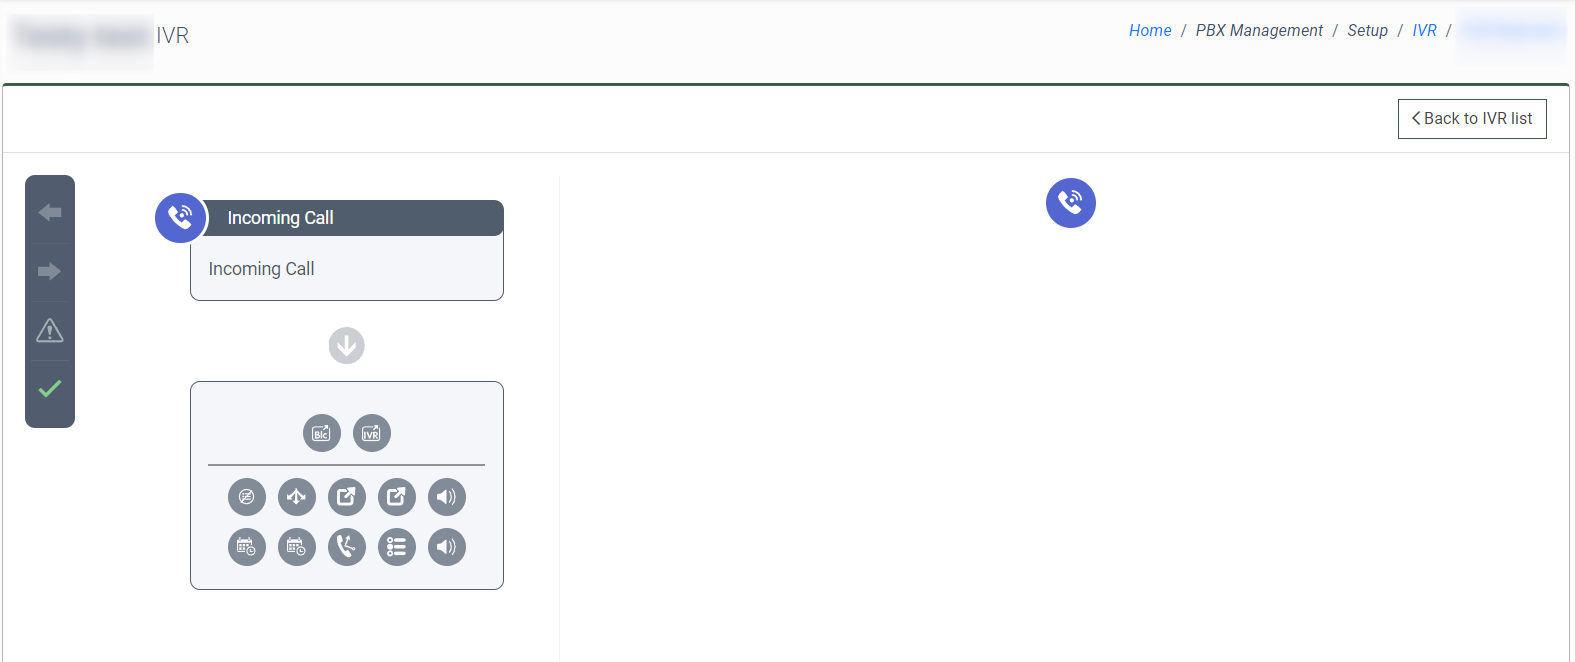Click the redo right arrow in sidebar
This screenshot has width=1575, height=662.
tap(50, 271)
